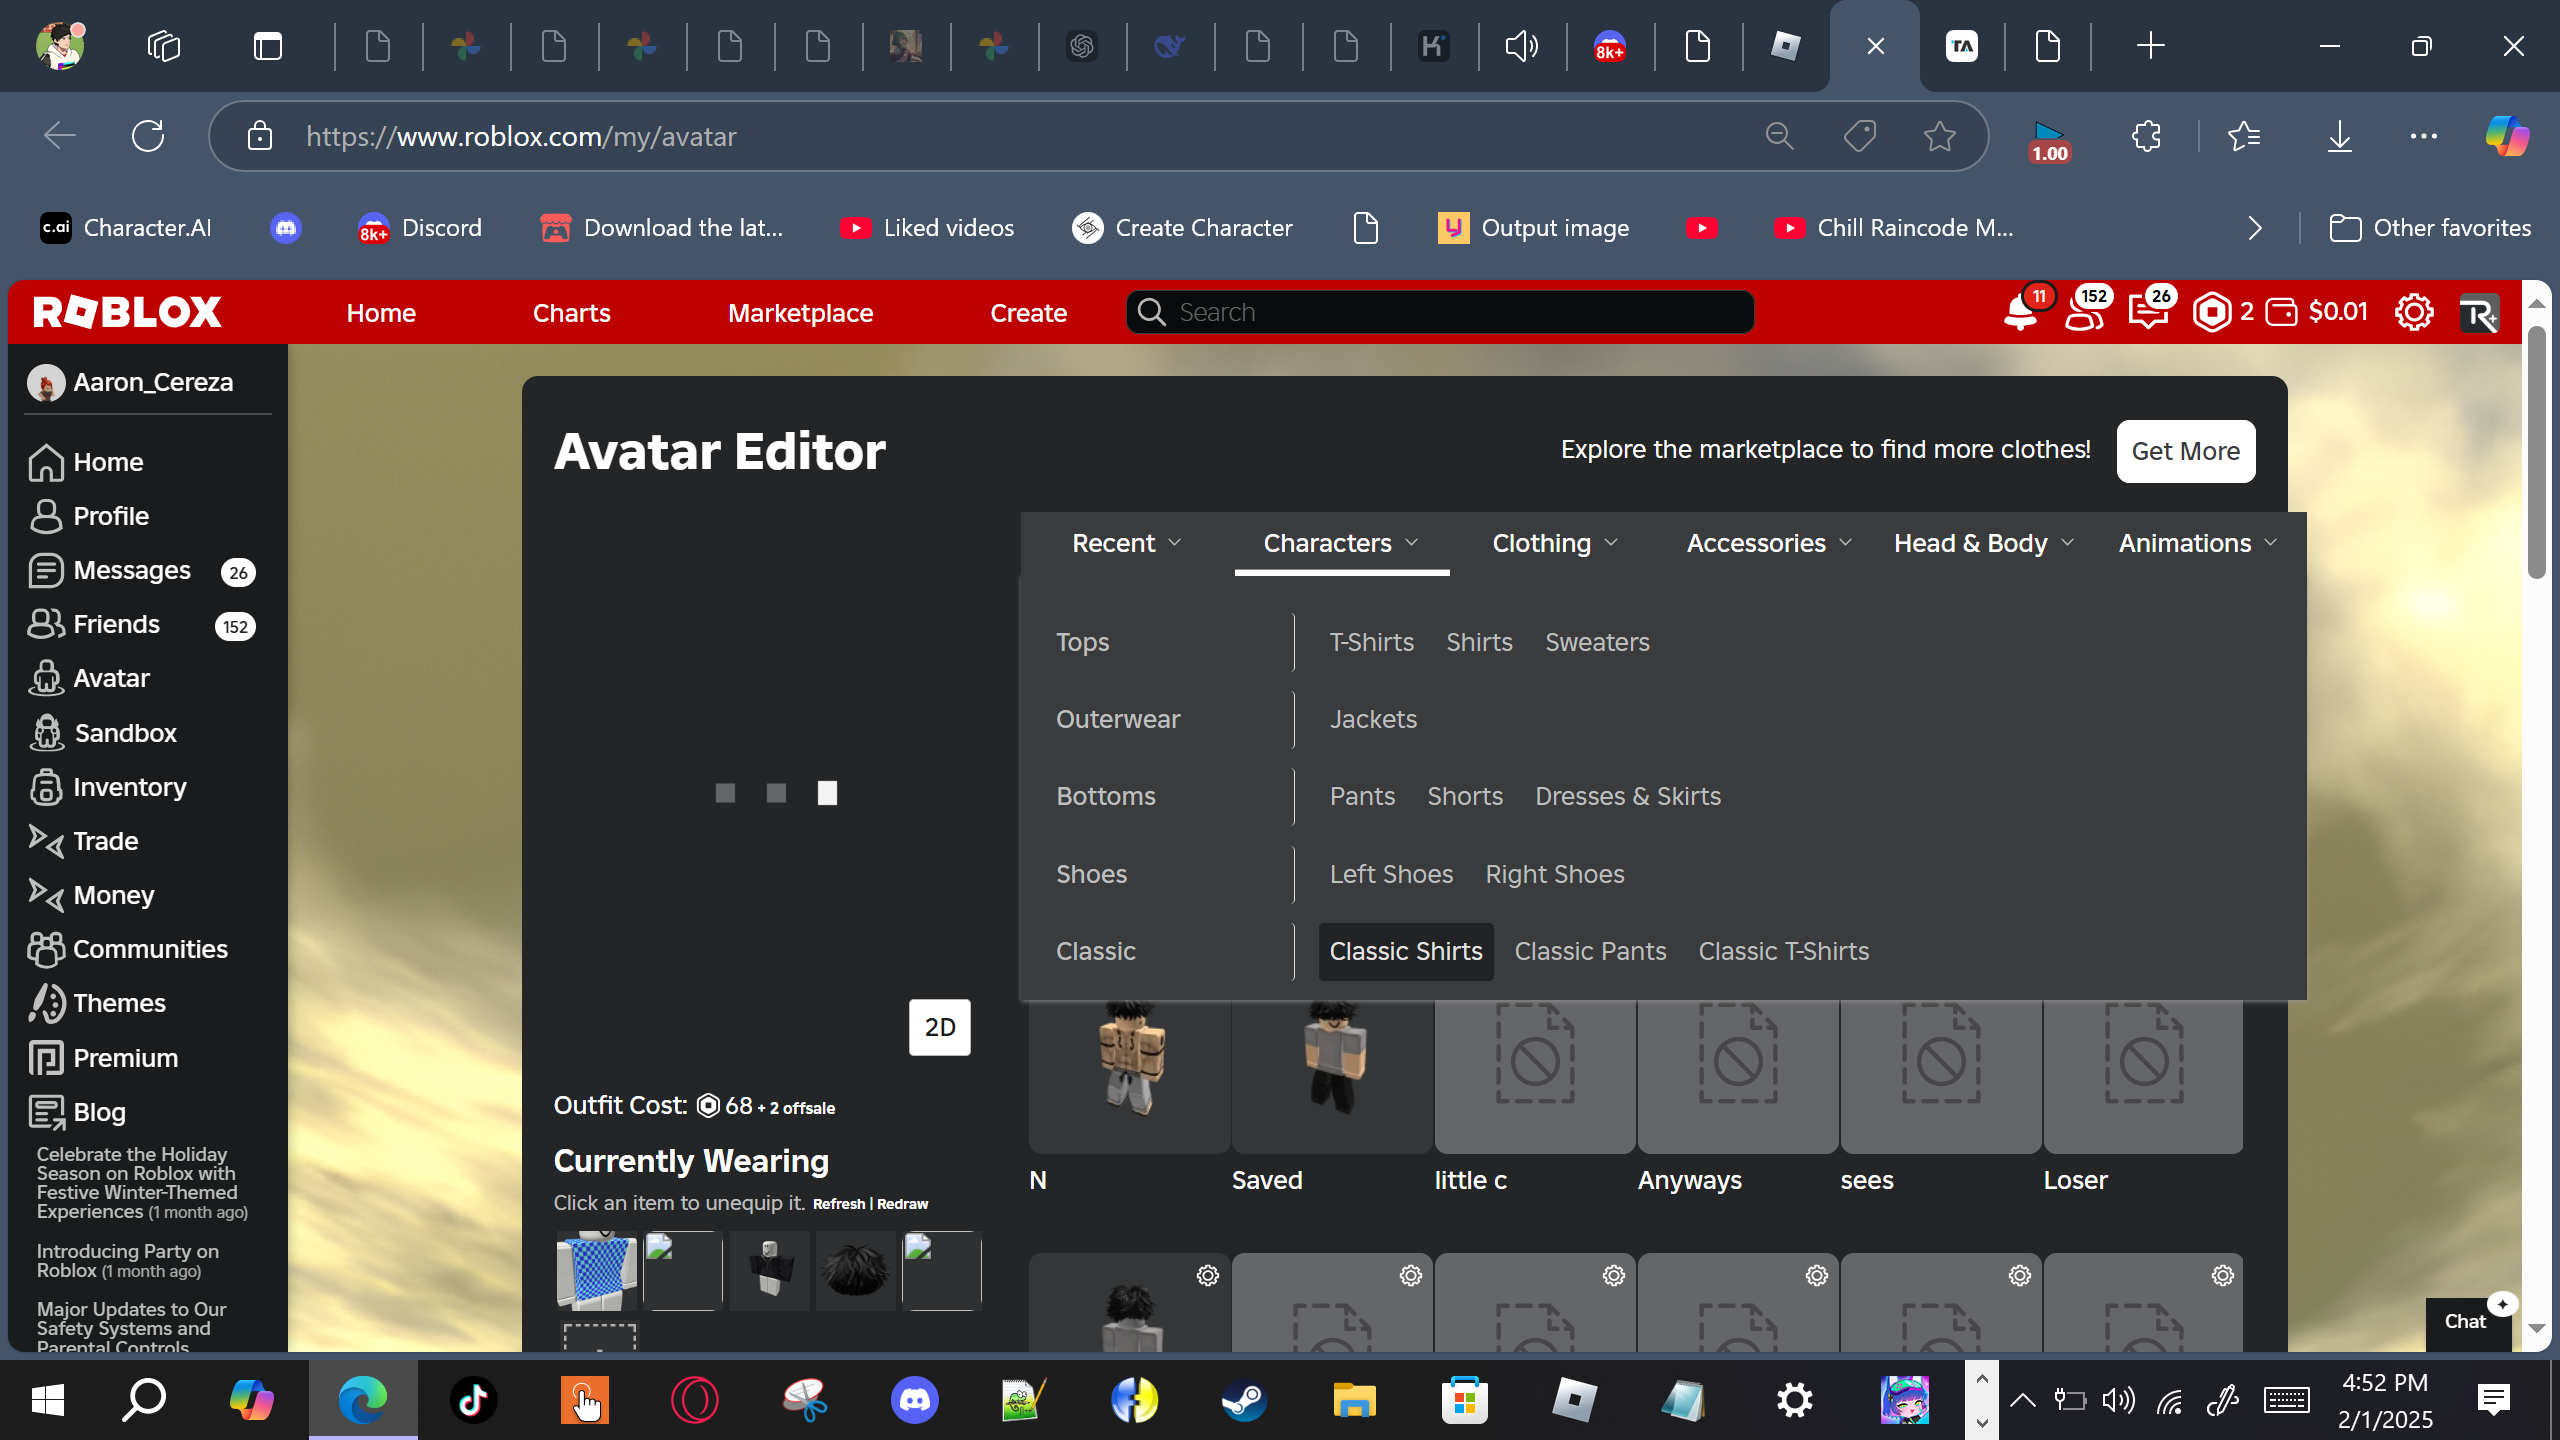Click the Redraw link
Screen dimensions: 2560x1440
[x=902, y=1204]
